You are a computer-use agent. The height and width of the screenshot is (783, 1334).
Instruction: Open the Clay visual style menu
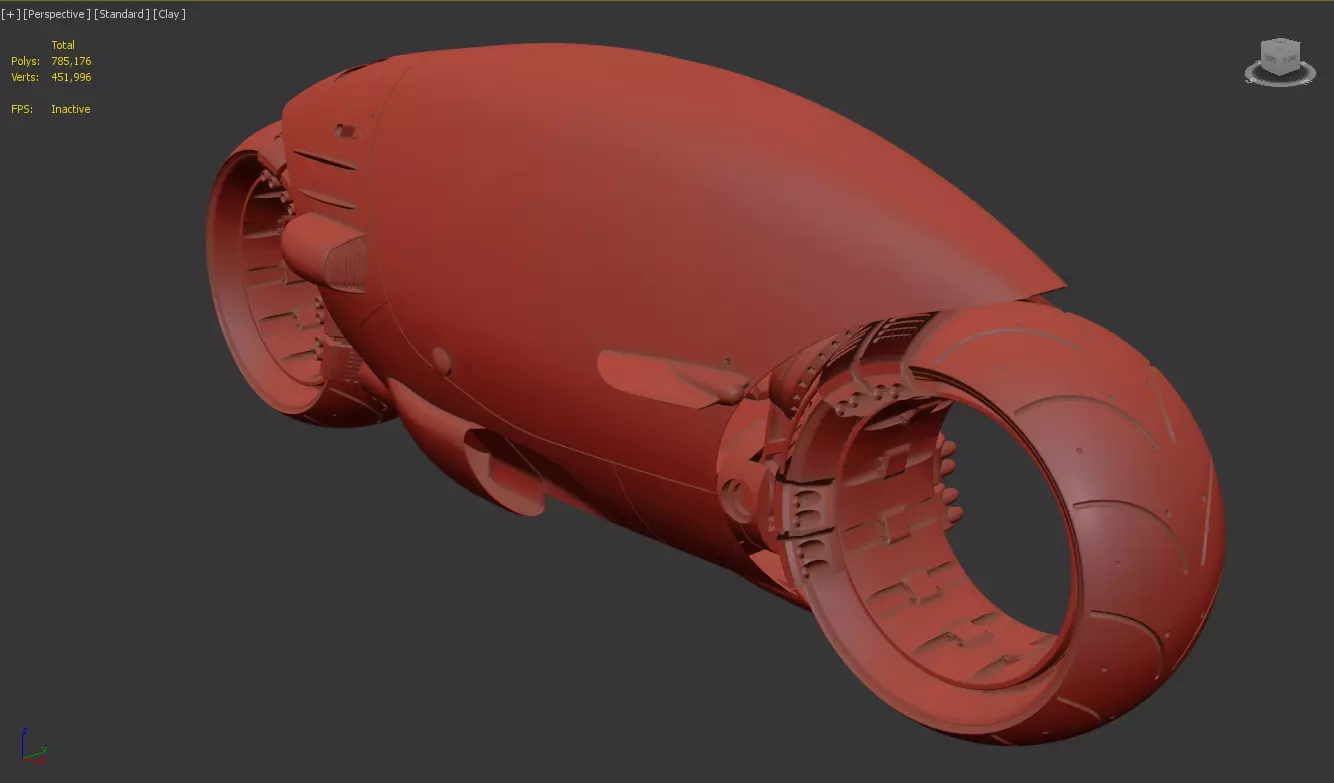(x=169, y=14)
